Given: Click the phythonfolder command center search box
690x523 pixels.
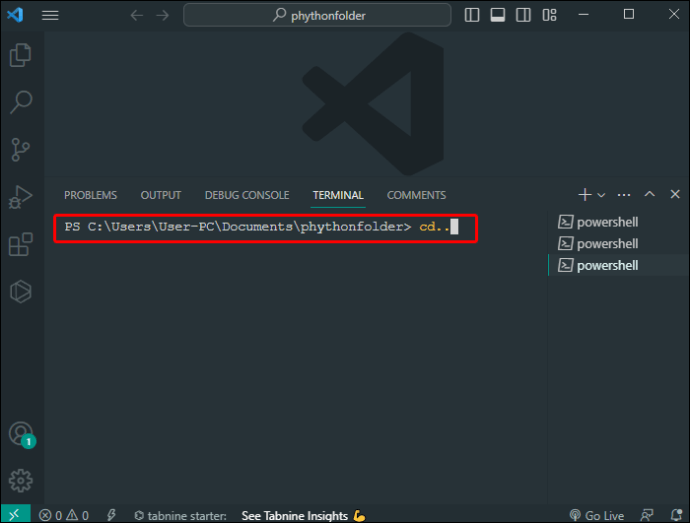Looking at the screenshot, I should click(x=317, y=15).
